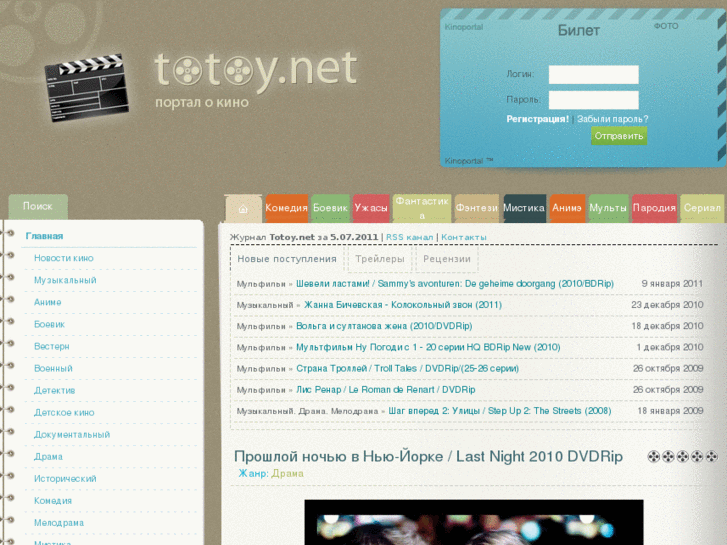
Task: Open Главная in the sidebar menu
Action: pyautogui.click(x=45, y=236)
